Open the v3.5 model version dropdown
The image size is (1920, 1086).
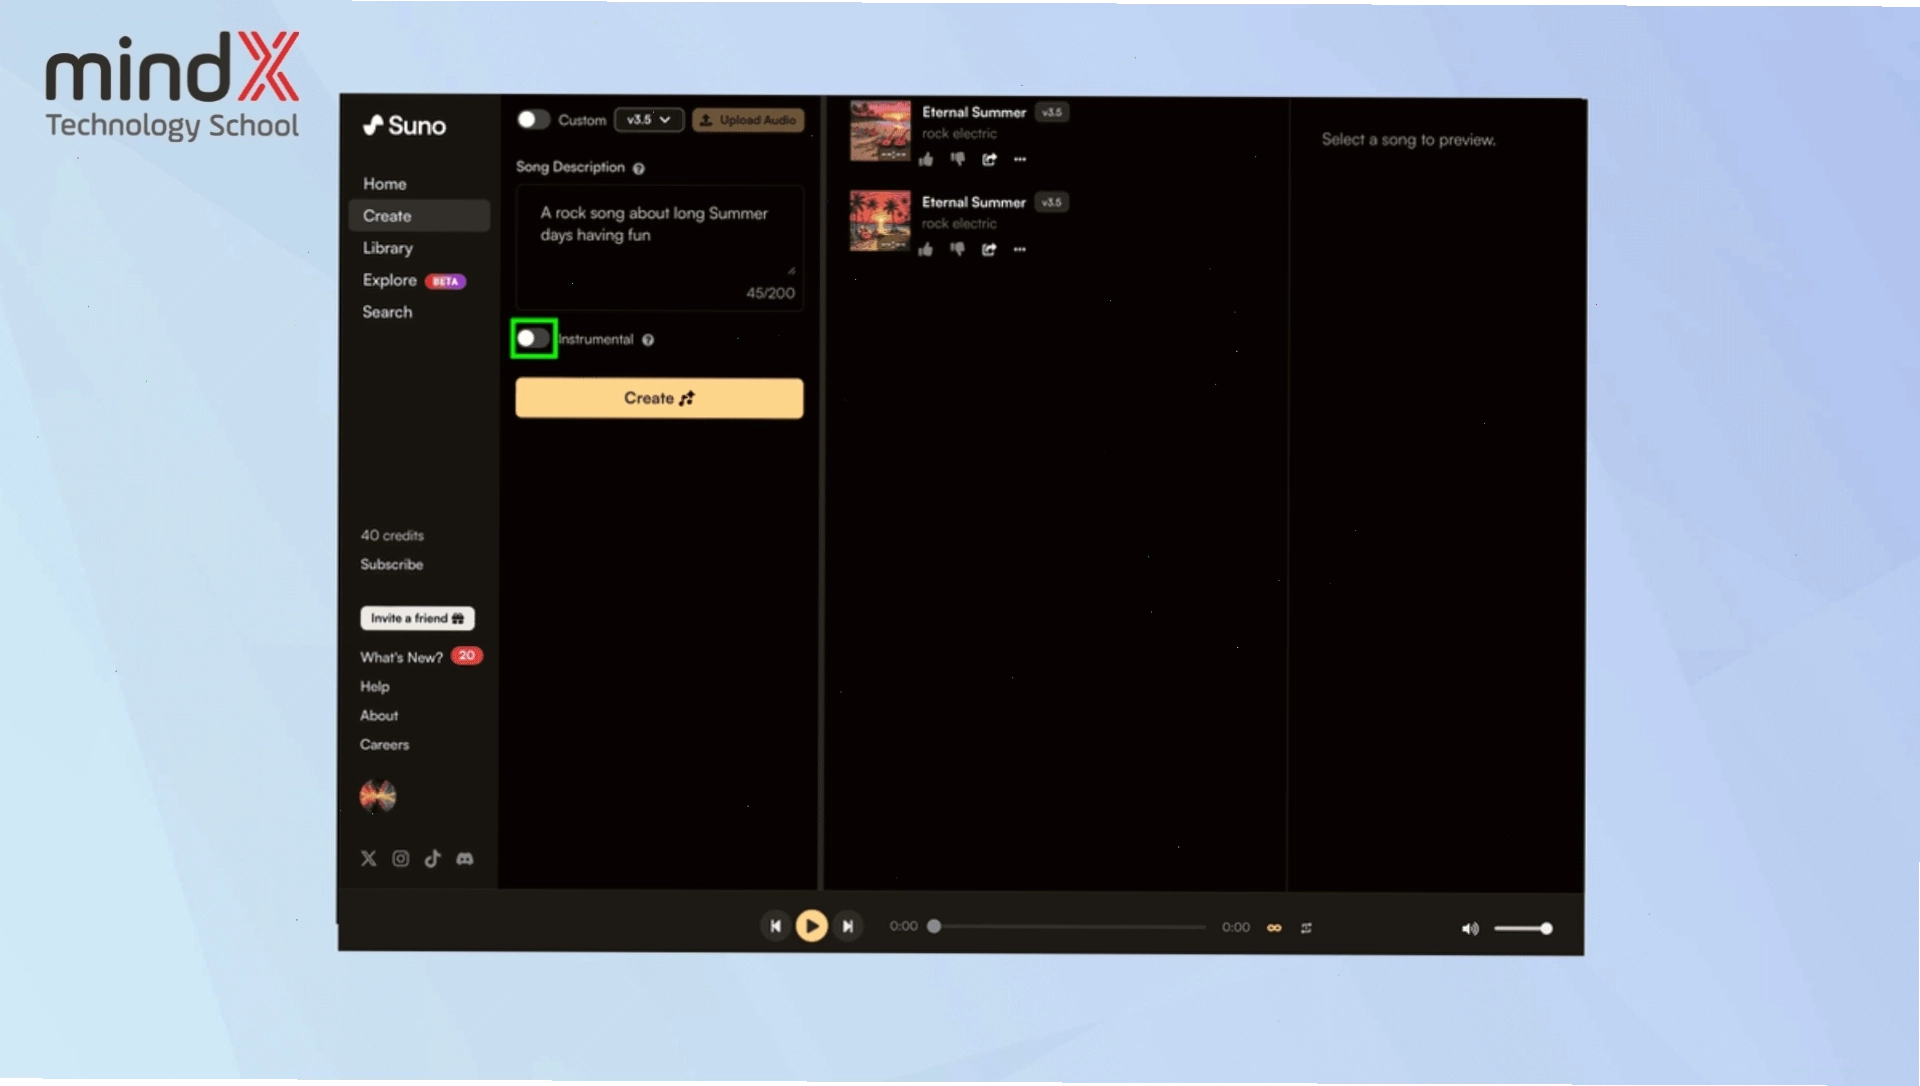coord(649,120)
